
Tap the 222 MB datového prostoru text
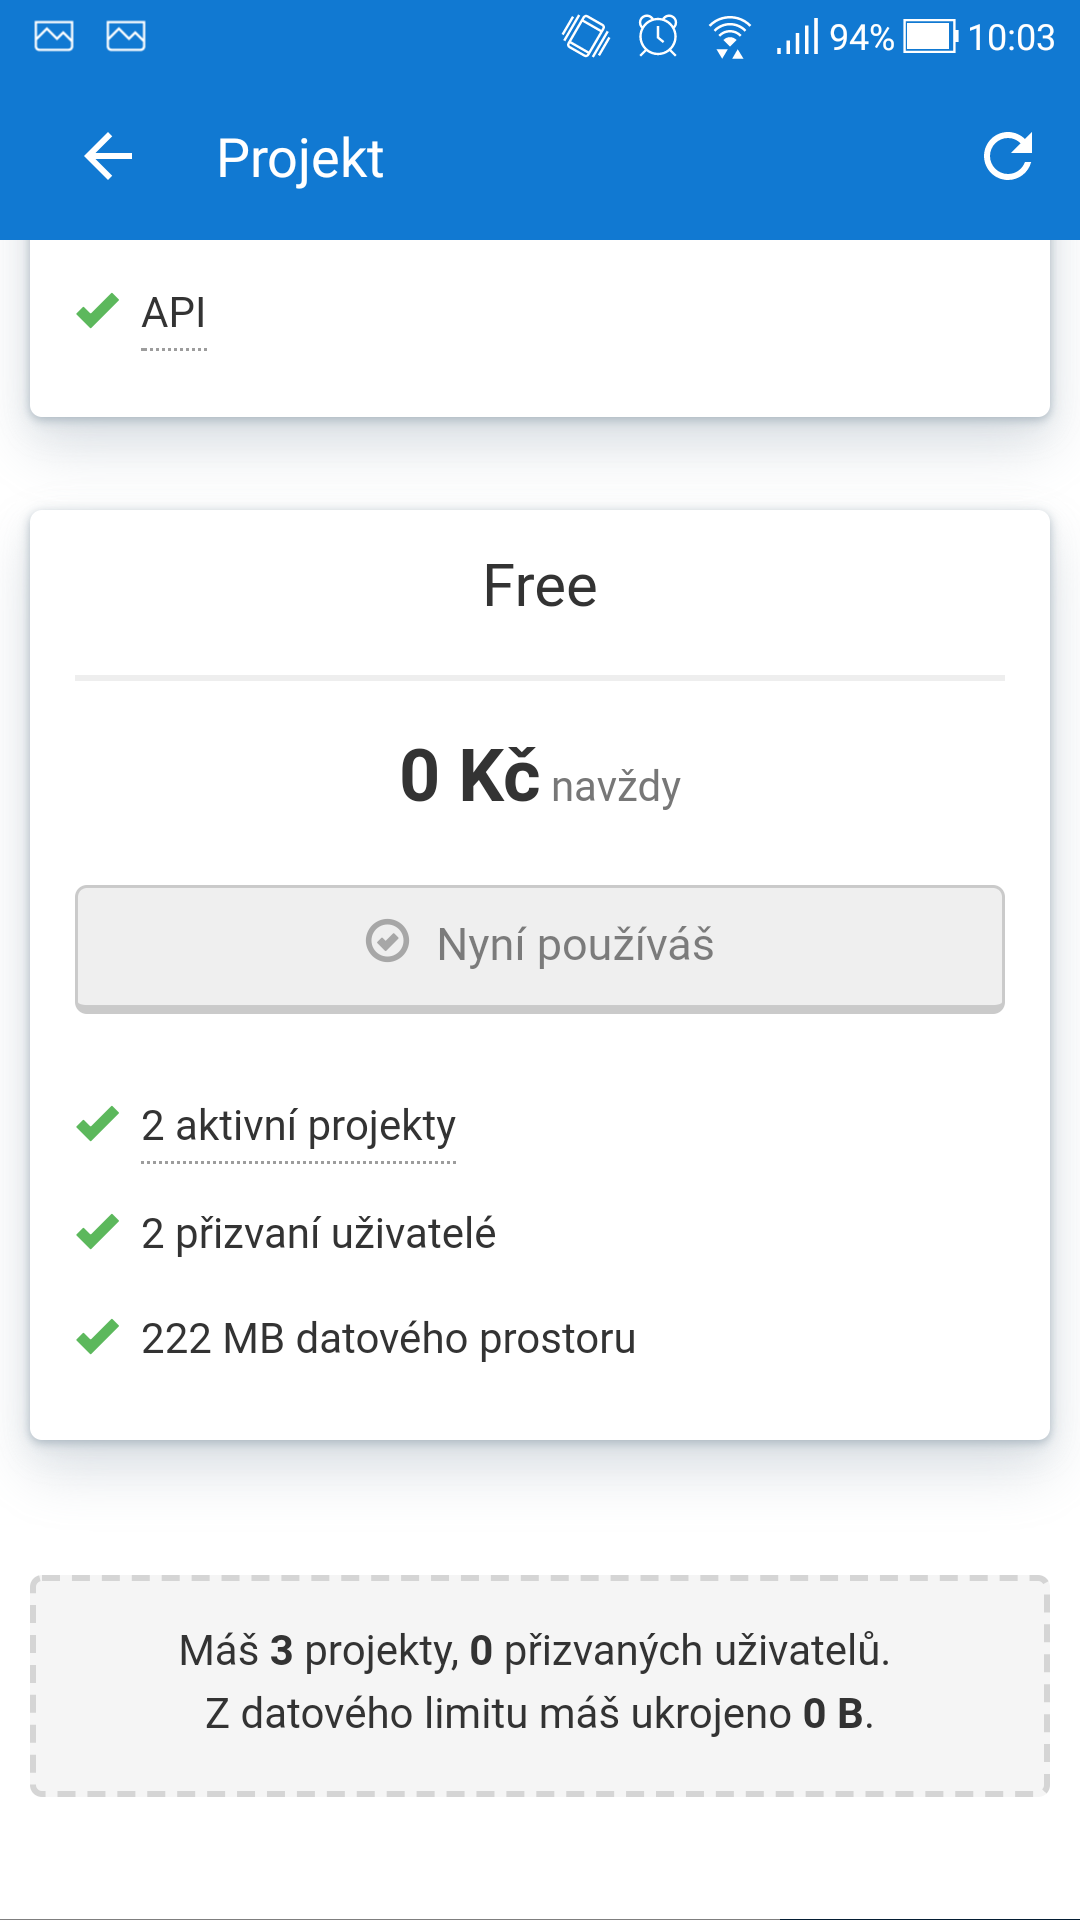(388, 1339)
